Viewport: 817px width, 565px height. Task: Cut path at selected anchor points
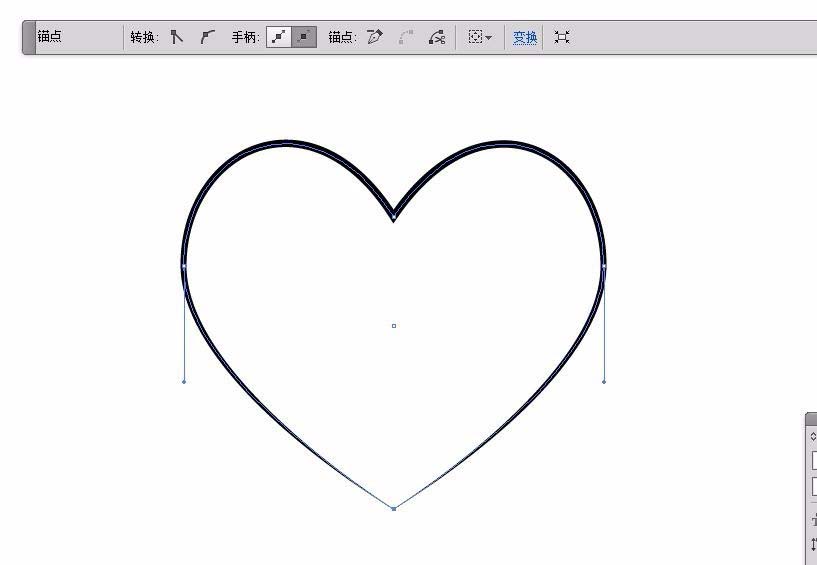[x=437, y=37]
